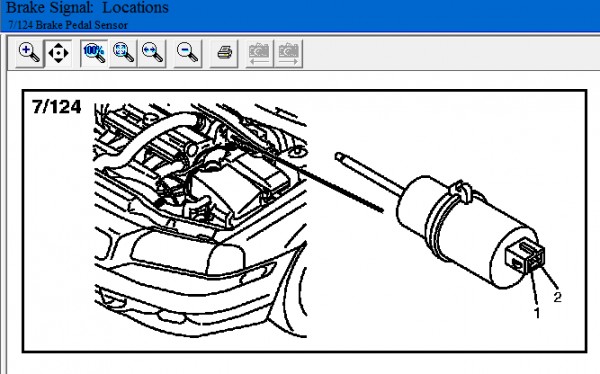This screenshot has width=600, height=374.
Task: Activate the pan arrows tool
Action: [58, 53]
